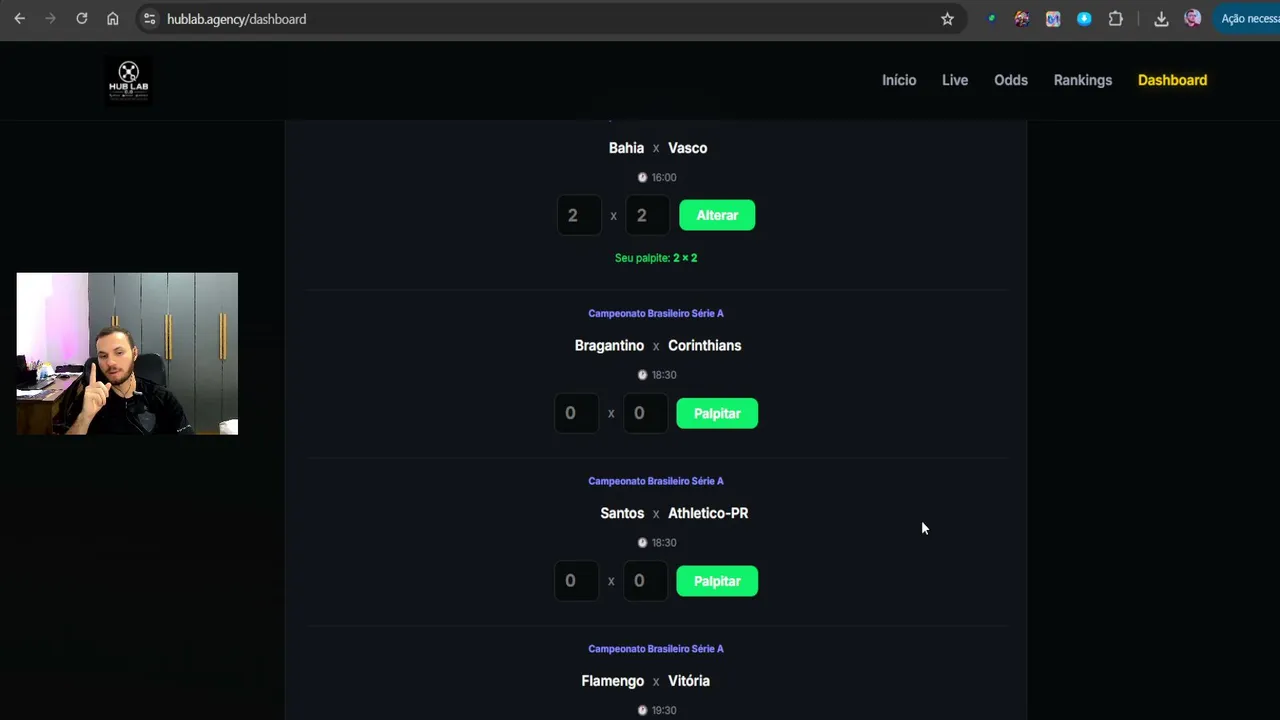Screen dimensions: 1280x720
Task: Click the 18:30 time under Bragantino match
Action: point(664,375)
